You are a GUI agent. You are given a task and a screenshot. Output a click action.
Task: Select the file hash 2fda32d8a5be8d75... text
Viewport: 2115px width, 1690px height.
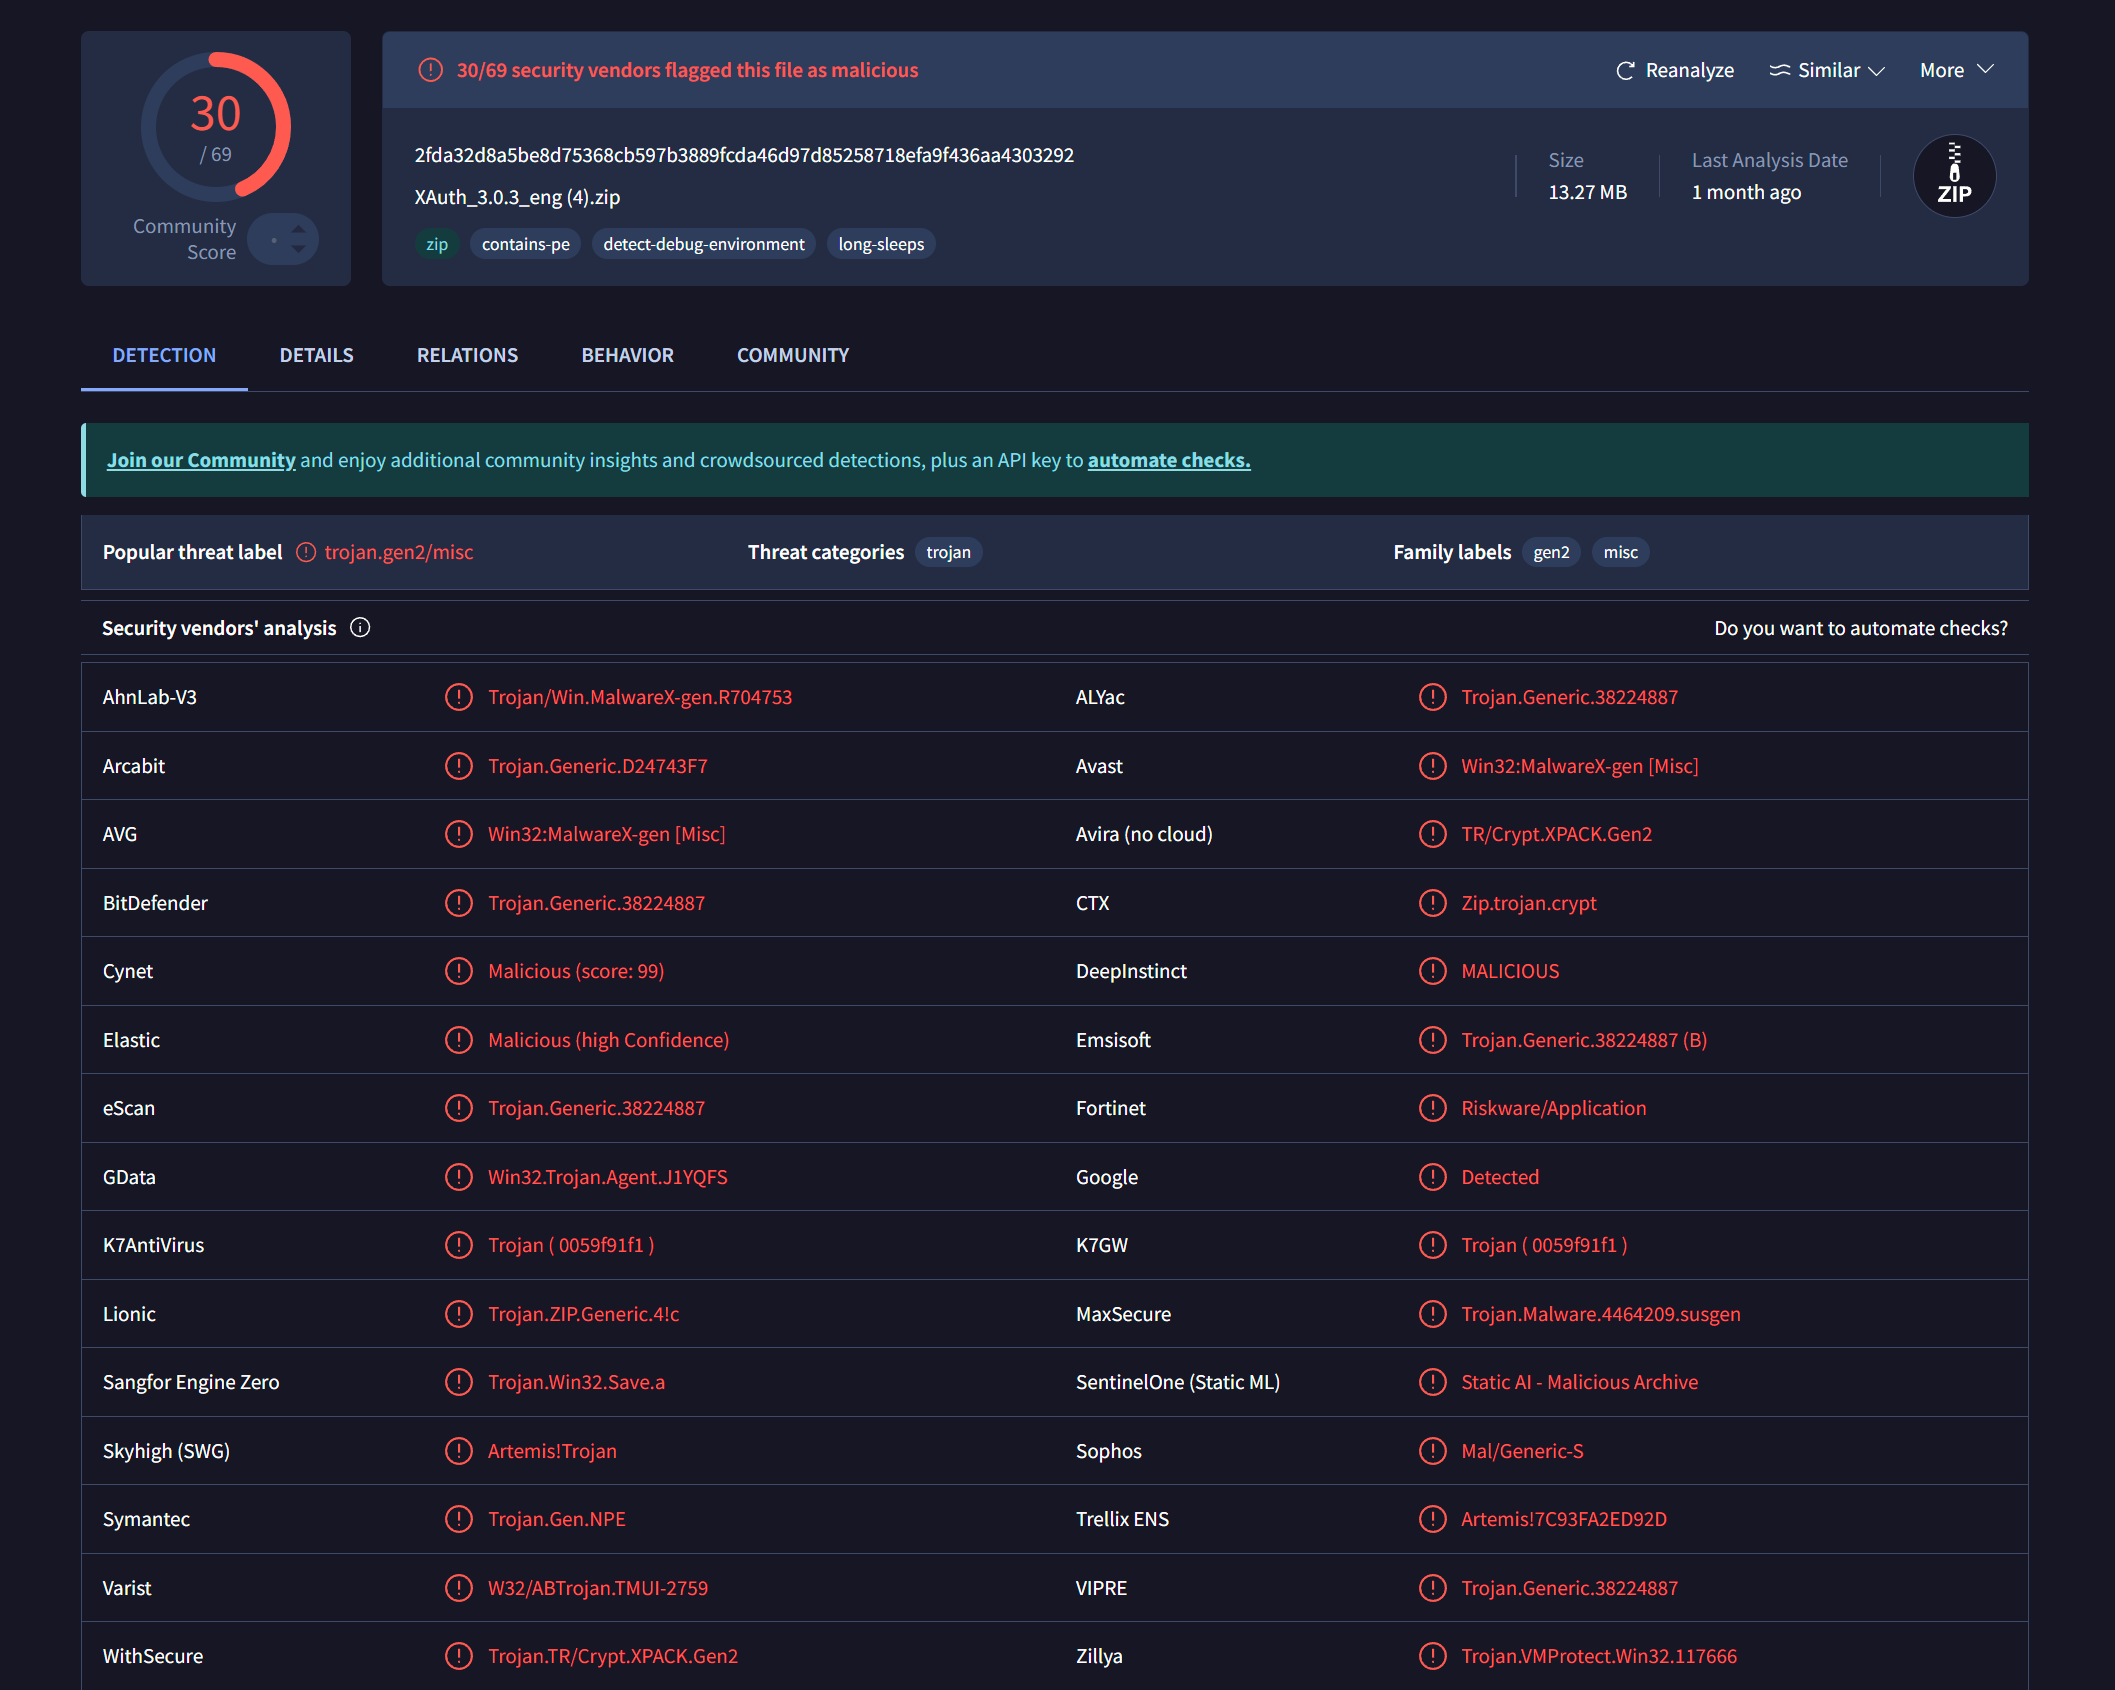(x=744, y=155)
